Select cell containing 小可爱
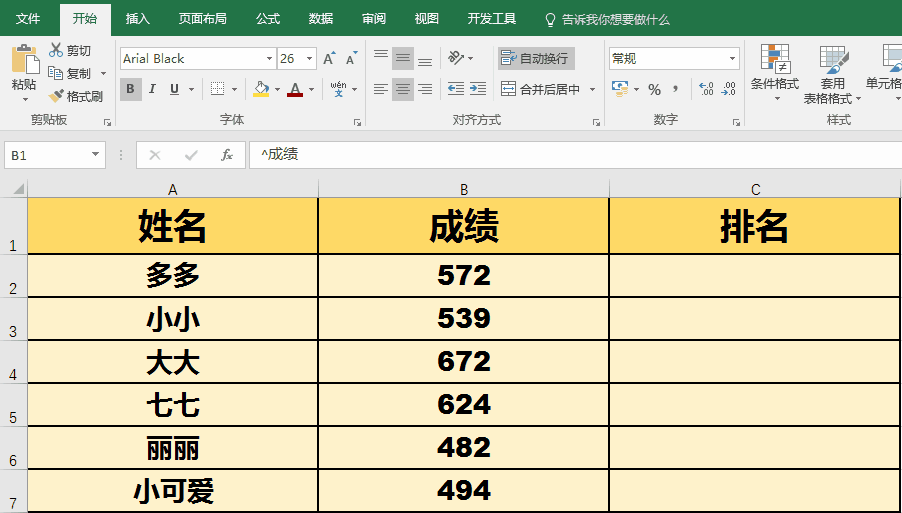902x513 pixels. click(x=173, y=491)
